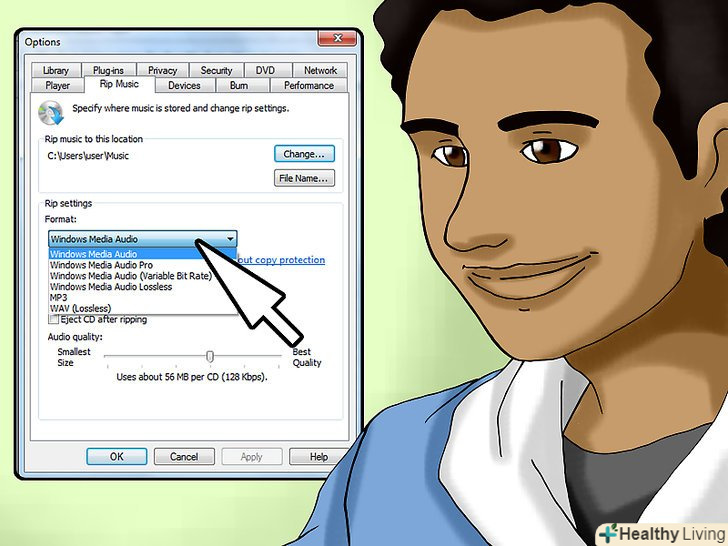Close the Options dialog

pos(338,39)
